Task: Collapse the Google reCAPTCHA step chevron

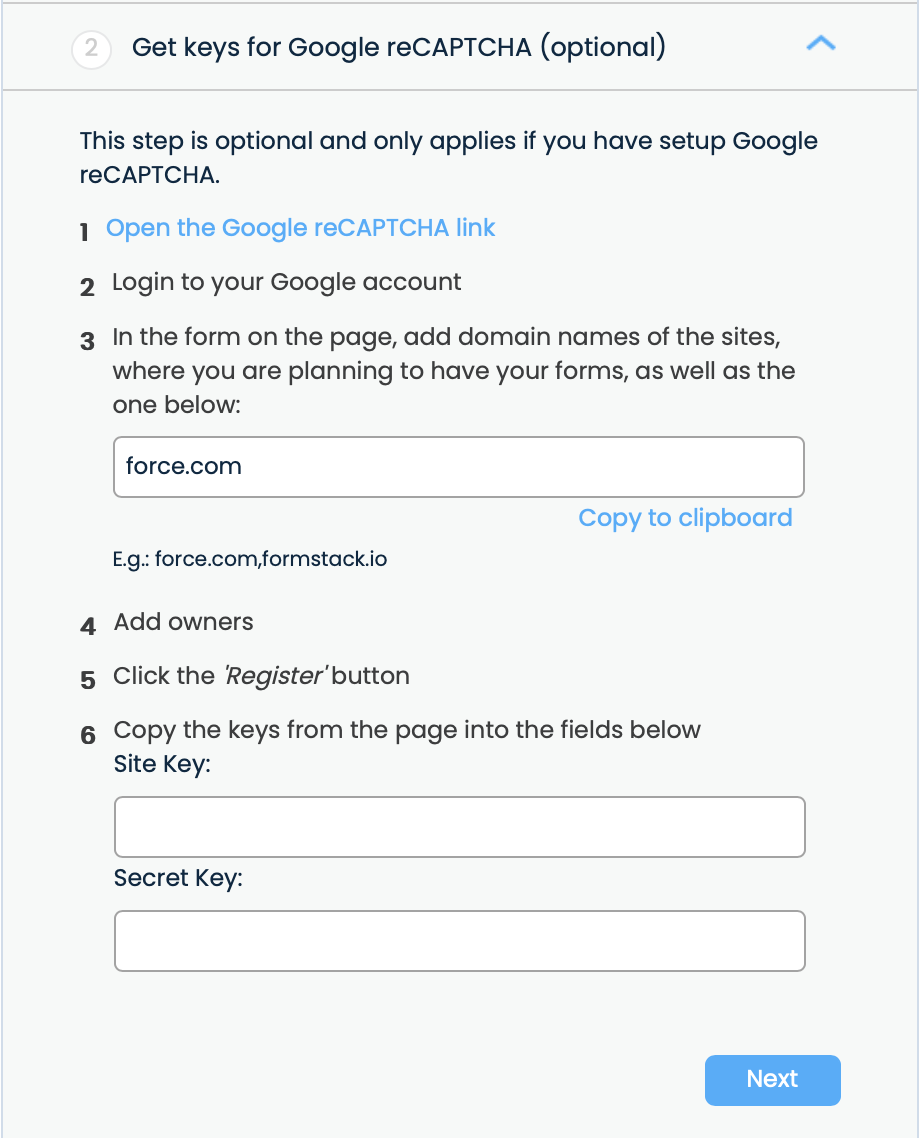Action: pos(820,44)
